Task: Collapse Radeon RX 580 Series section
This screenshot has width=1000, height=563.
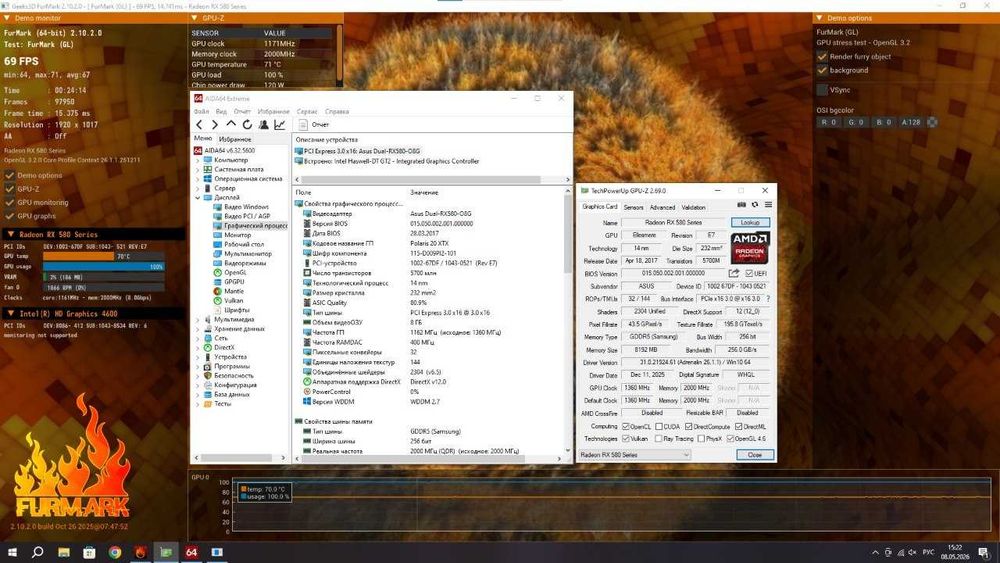Action: point(10,234)
